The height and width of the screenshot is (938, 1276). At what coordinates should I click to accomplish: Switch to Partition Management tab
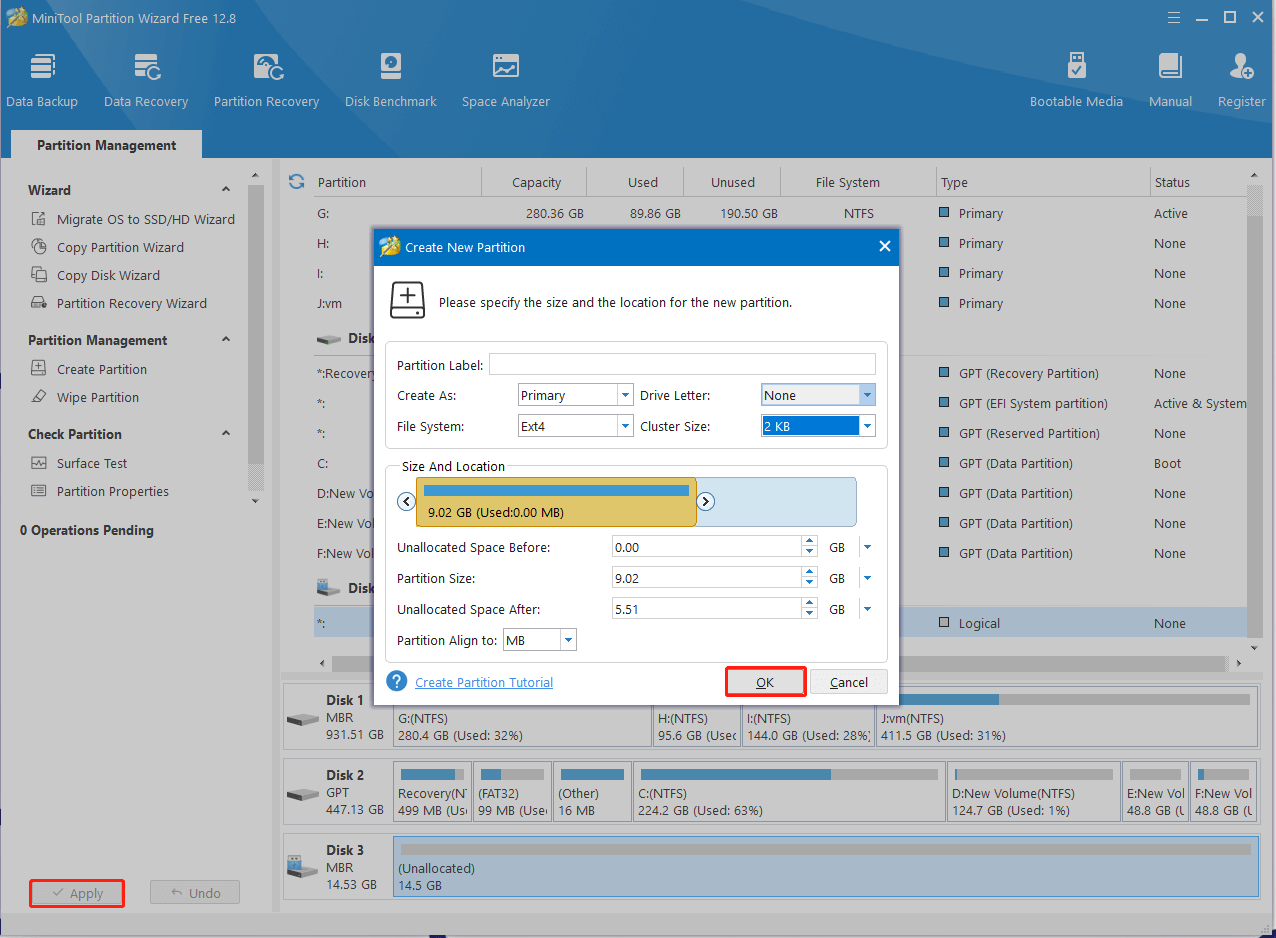[x=106, y=145]
